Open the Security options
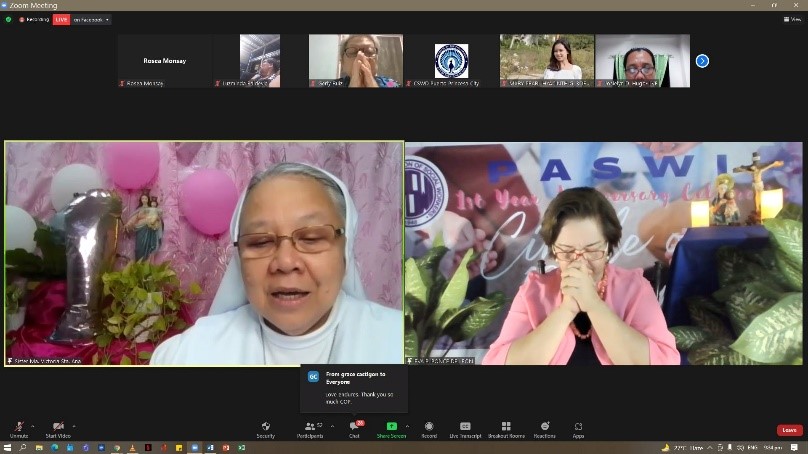This screenshot has width=808, height=454. (266, 427)
